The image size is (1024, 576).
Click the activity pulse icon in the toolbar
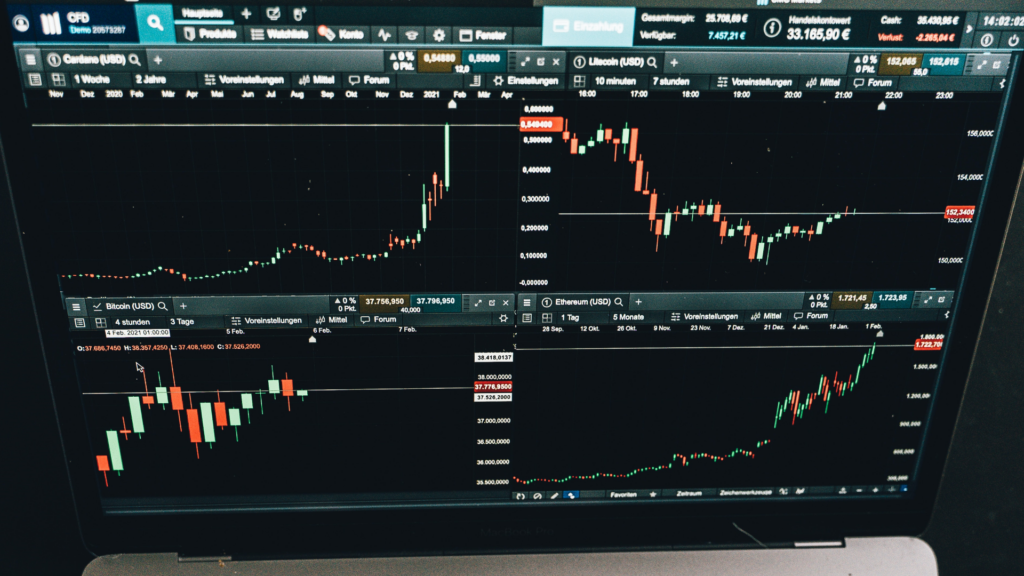tap(385, 34)
